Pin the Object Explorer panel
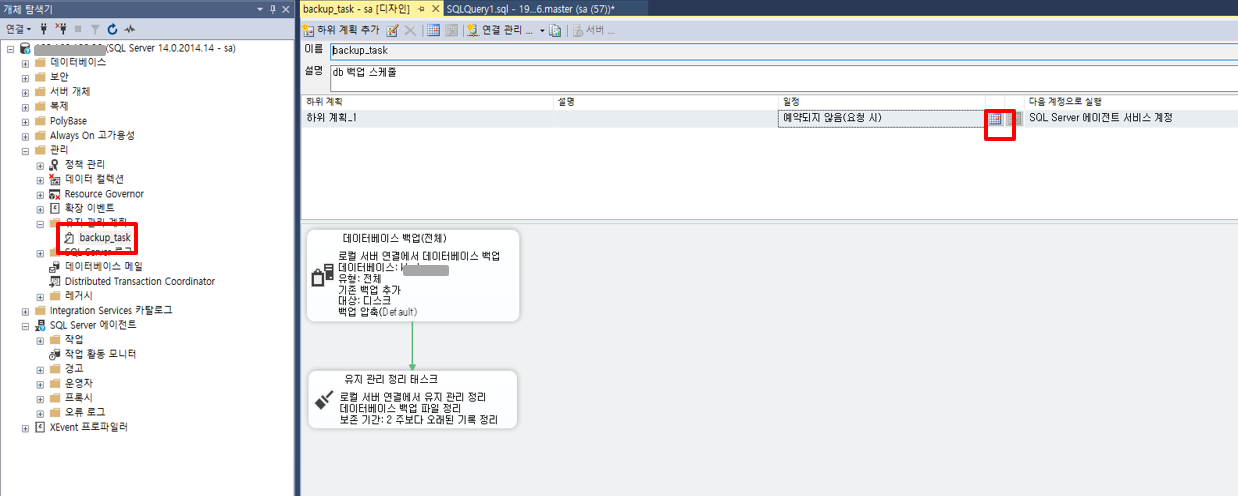 click(x=273, y=8)
